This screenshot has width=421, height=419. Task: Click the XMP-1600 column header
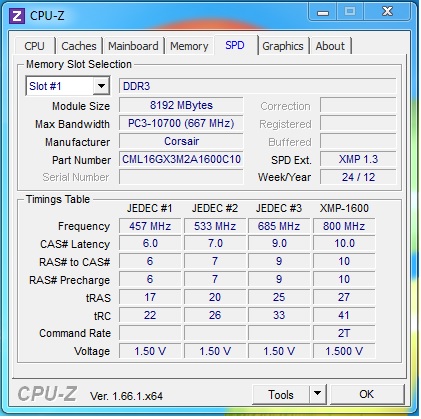(344, 208)
